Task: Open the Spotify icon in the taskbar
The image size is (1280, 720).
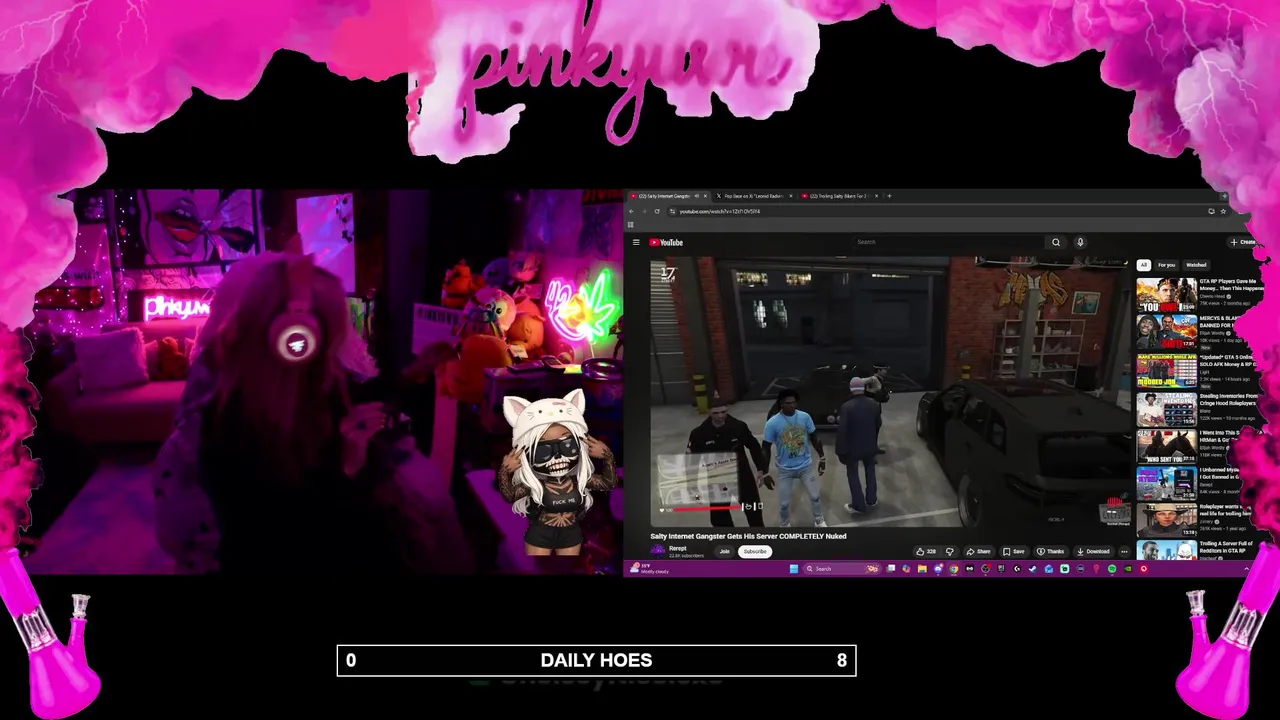Action: (1112, 569)
